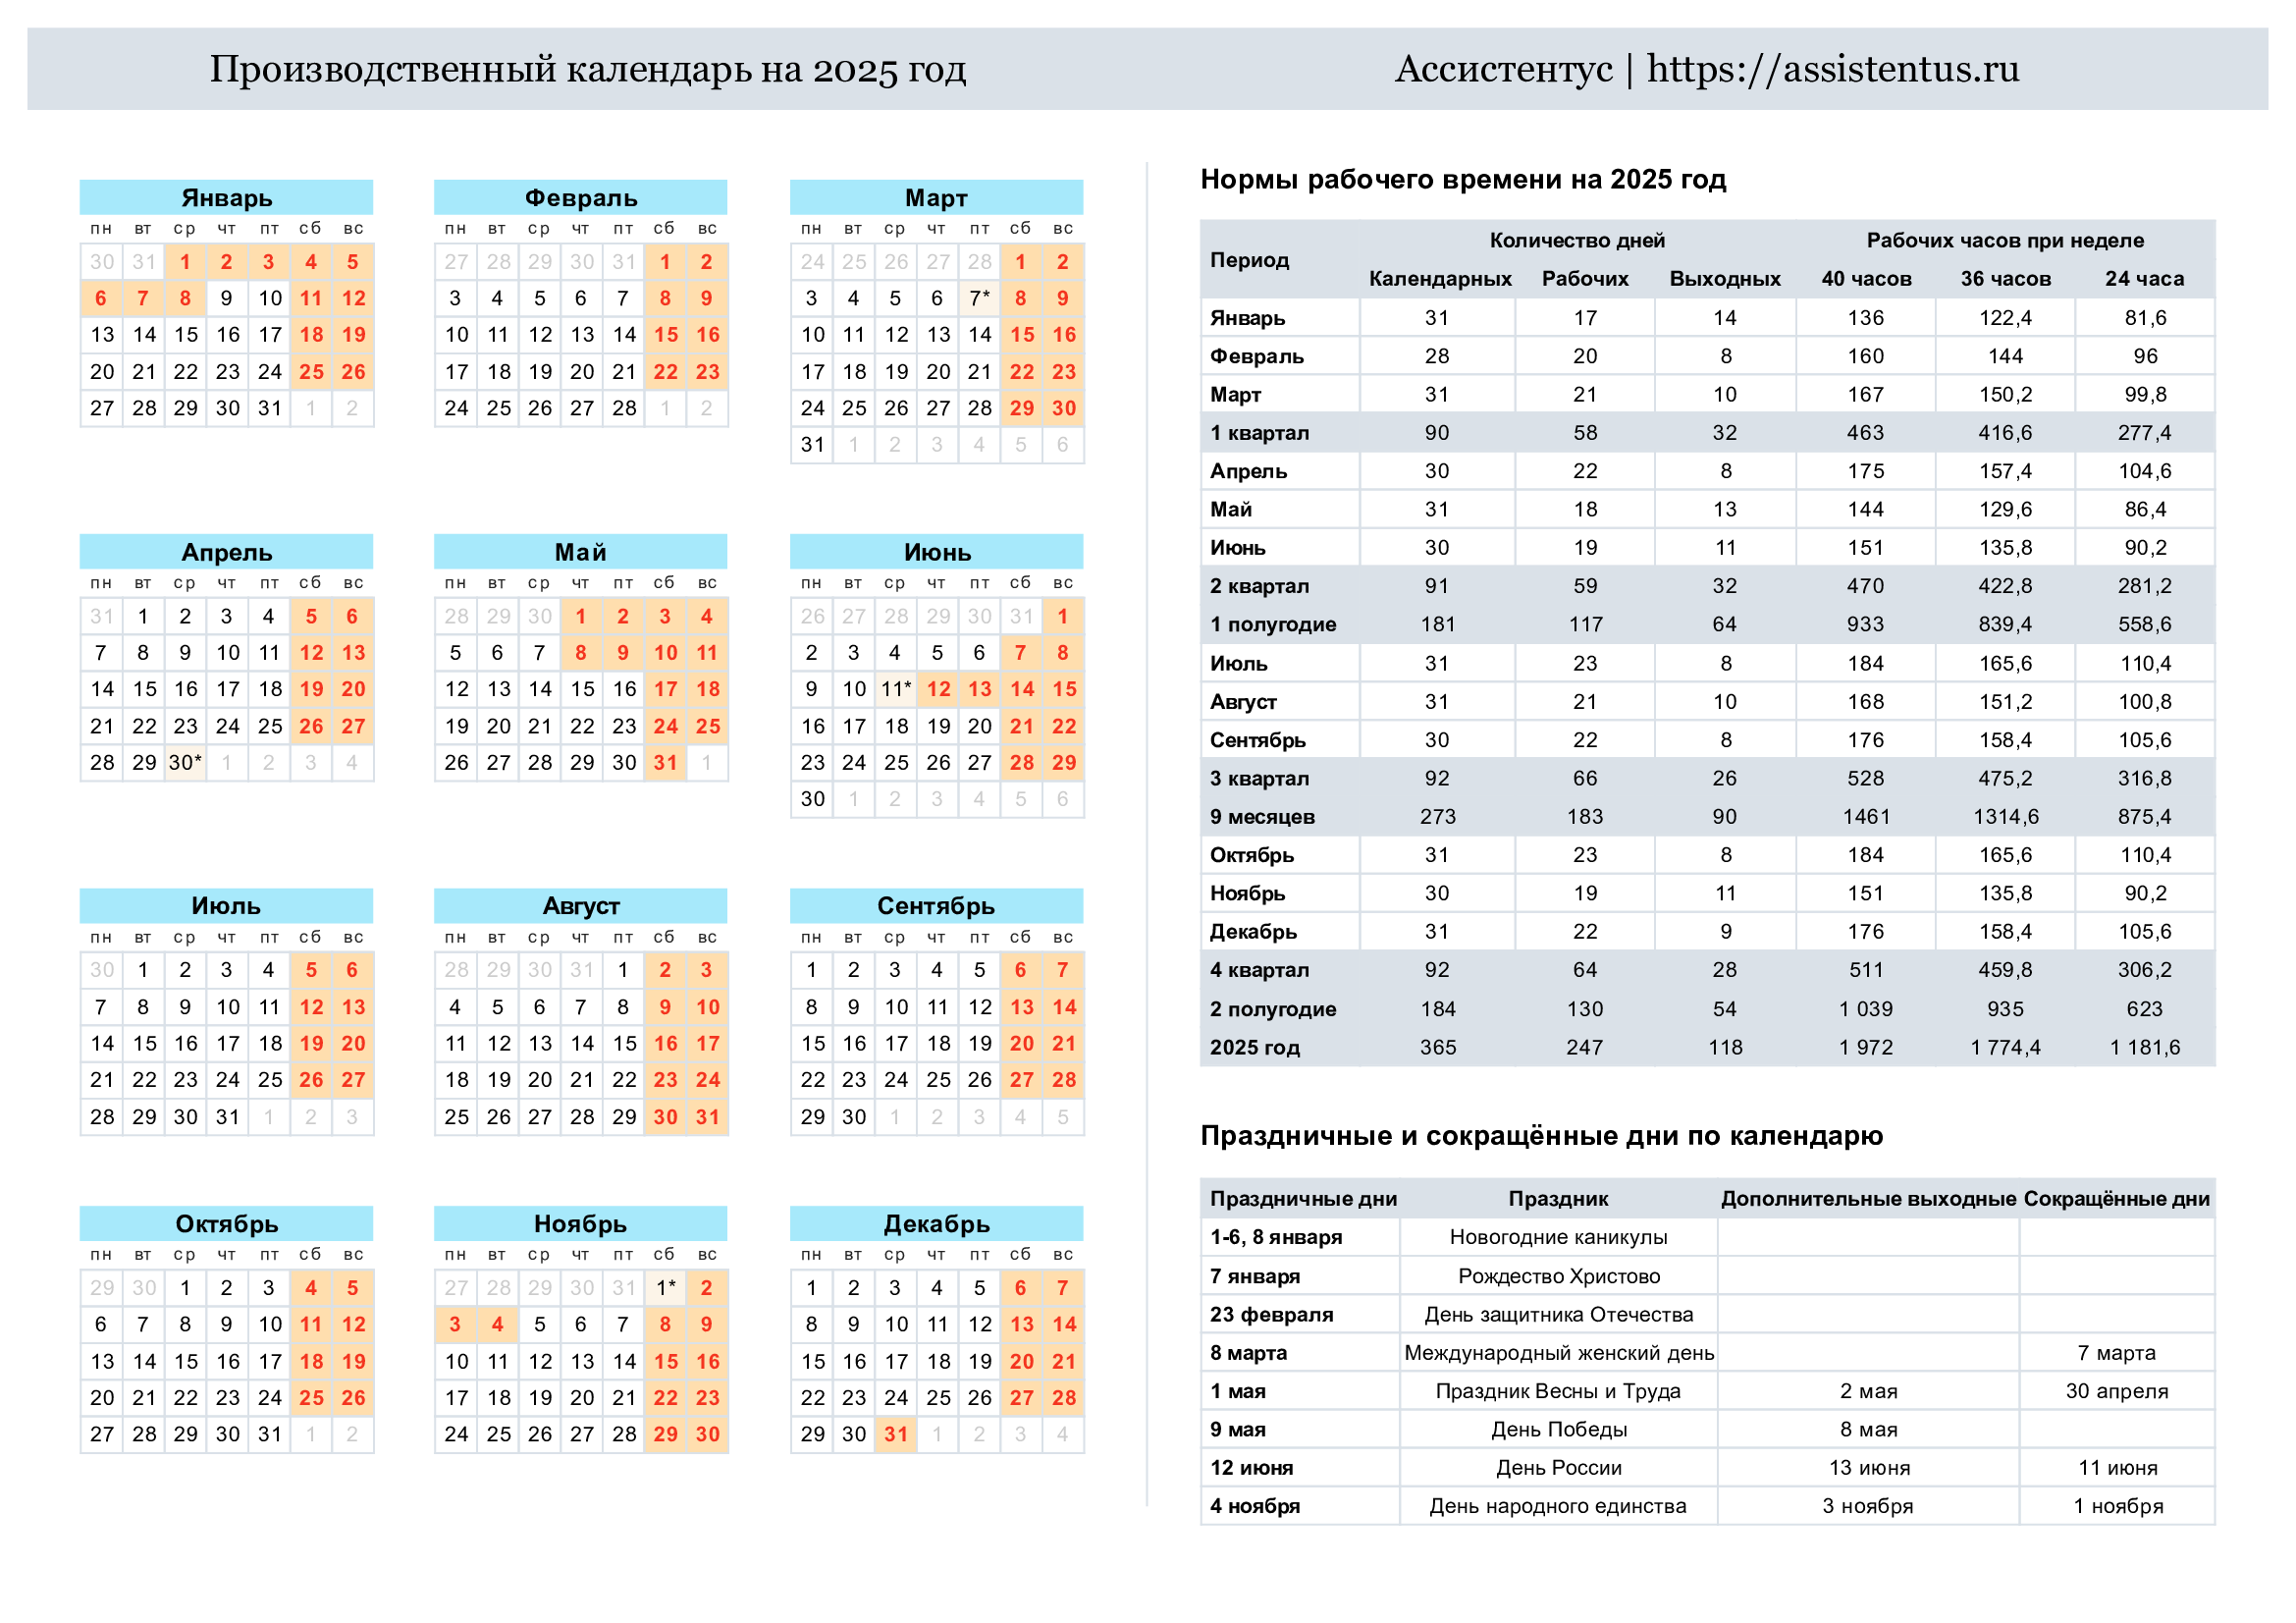Viewport: 2296px width, 1623px height.
Task: Click 'День народного единства' holiday name
Action: (x=1558, y=1505)
